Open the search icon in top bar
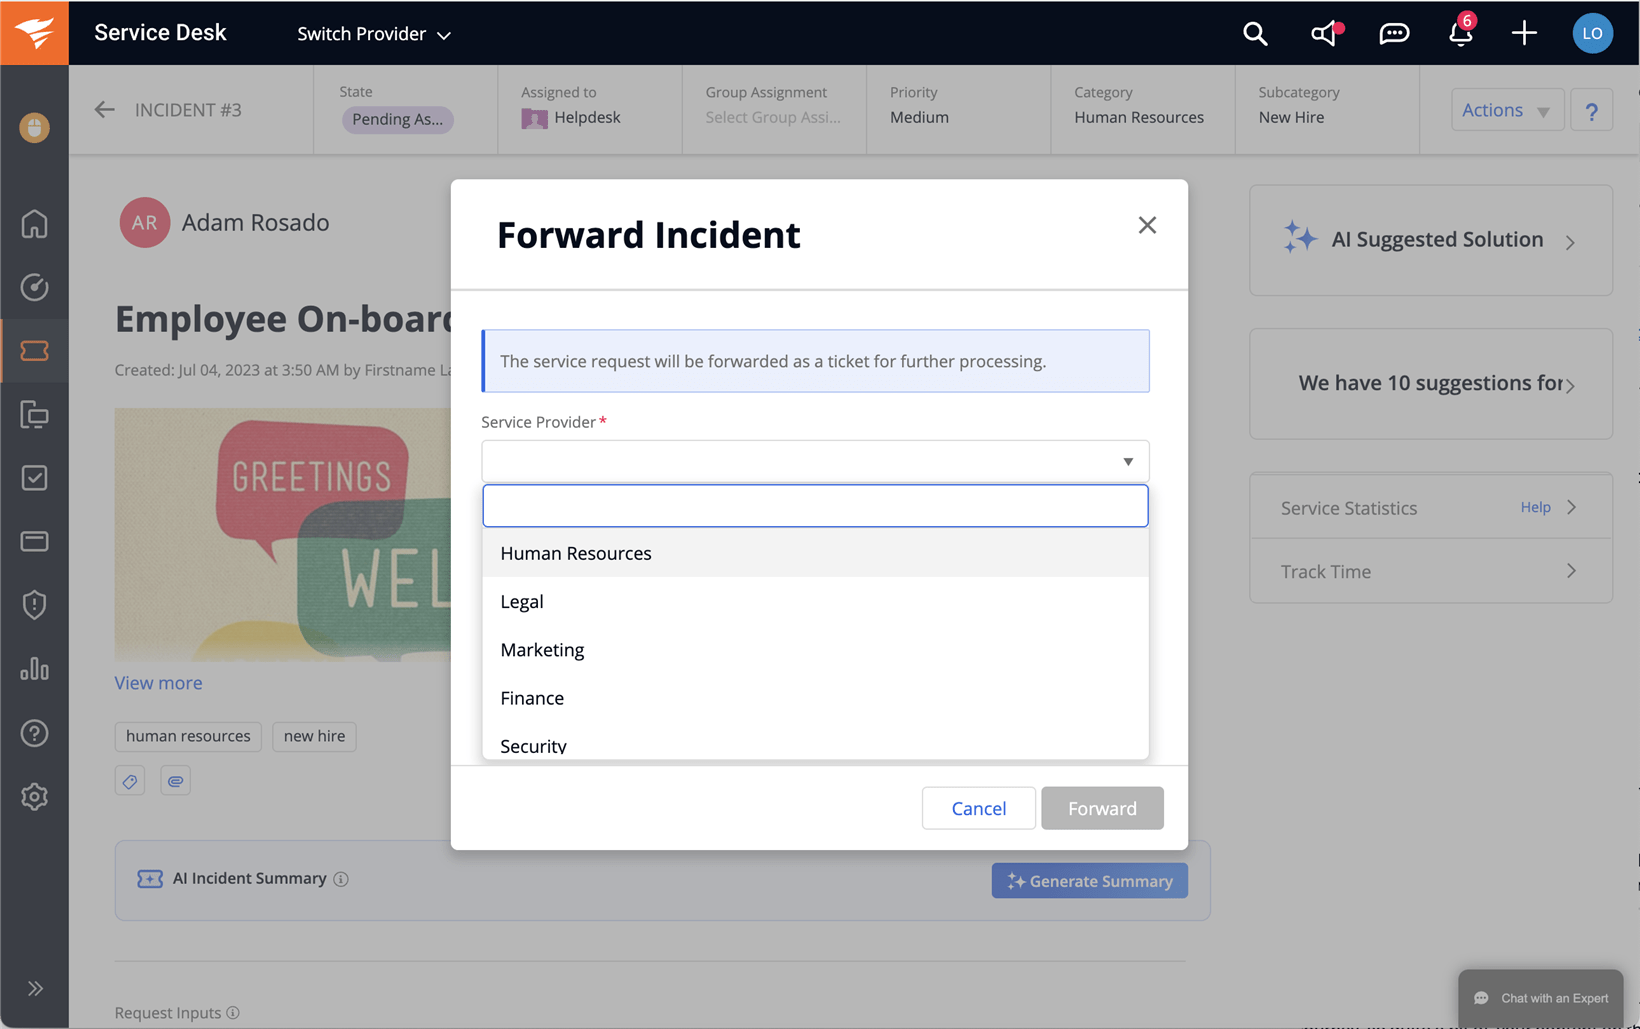This screenshot has width=1640, height=1029. pos(1255,34)
